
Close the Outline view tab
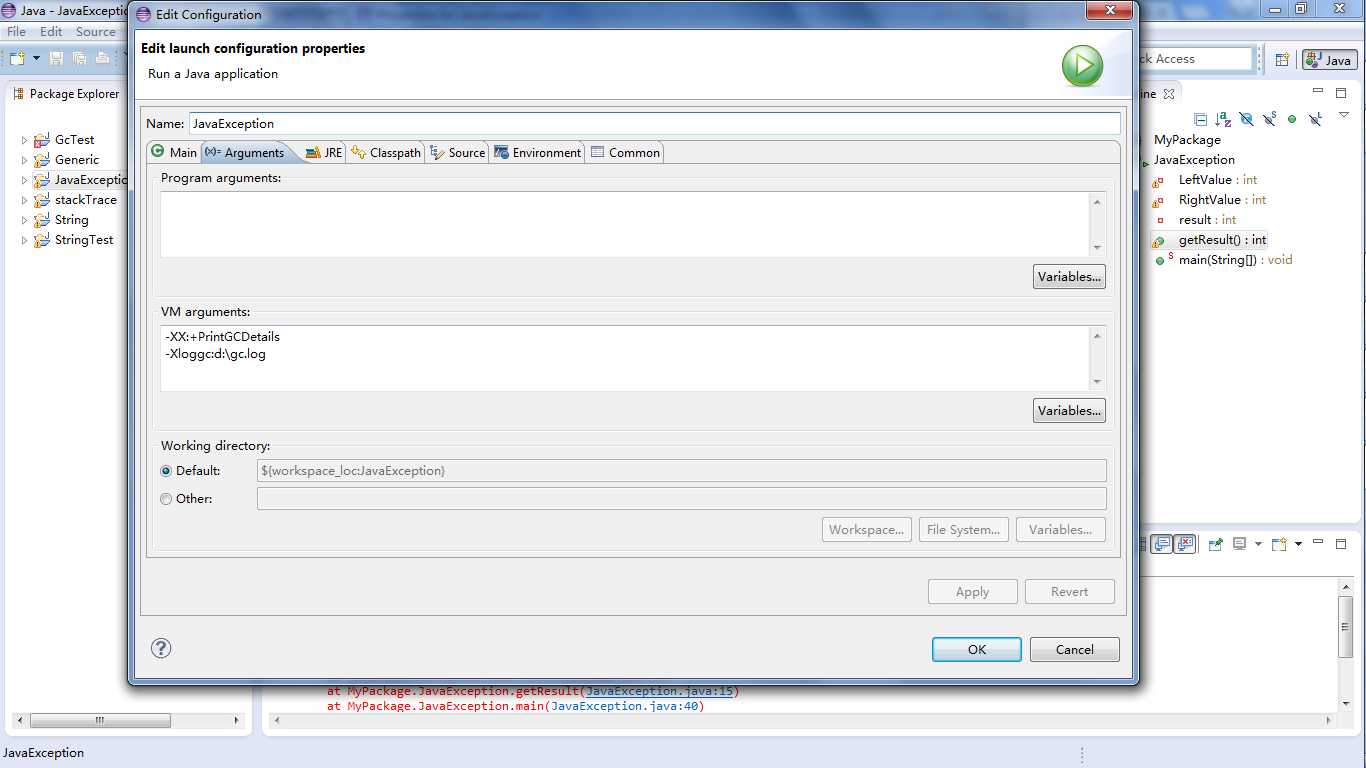[1169, 93]
